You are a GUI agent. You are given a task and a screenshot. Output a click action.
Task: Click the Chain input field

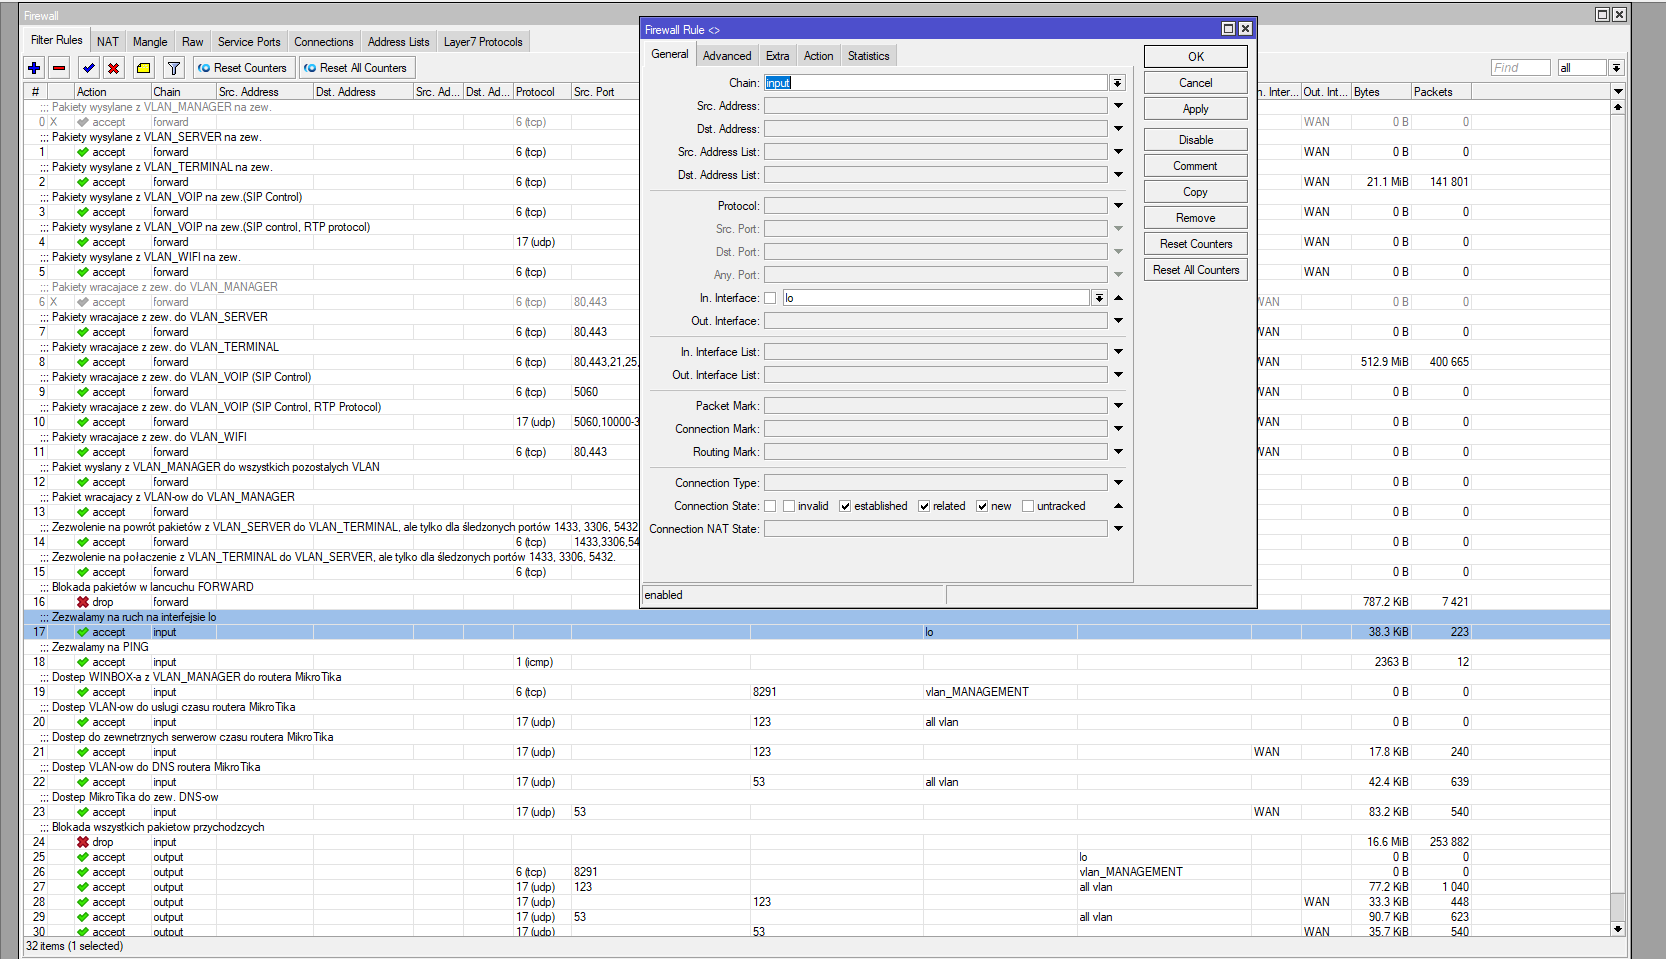pos(936,83)
